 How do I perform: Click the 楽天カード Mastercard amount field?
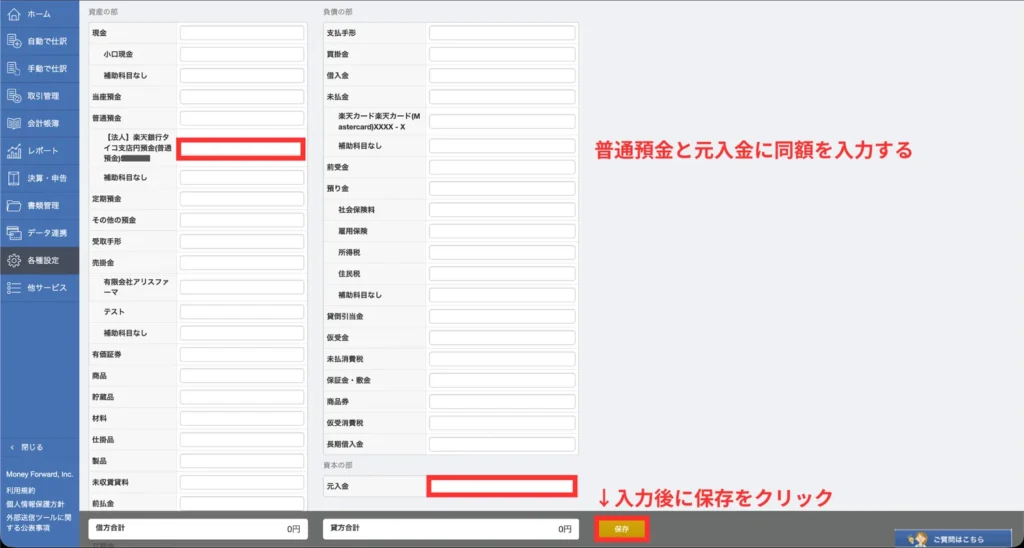[502, 121]
